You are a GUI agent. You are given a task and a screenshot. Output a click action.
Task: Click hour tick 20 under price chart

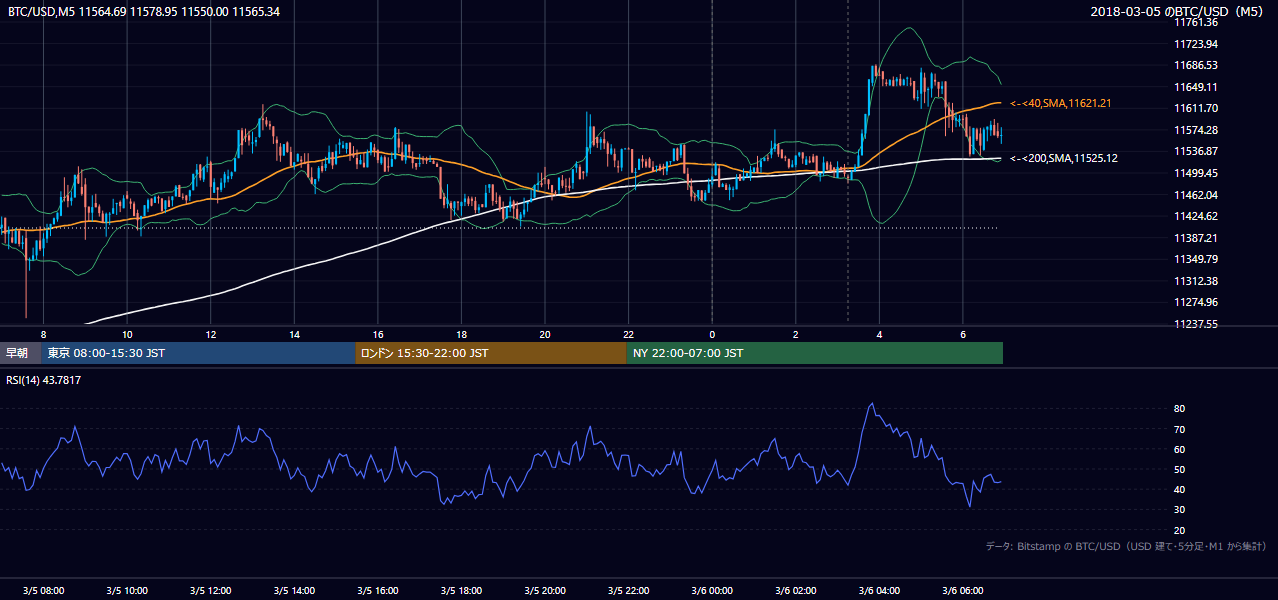(x=544, y=334)
